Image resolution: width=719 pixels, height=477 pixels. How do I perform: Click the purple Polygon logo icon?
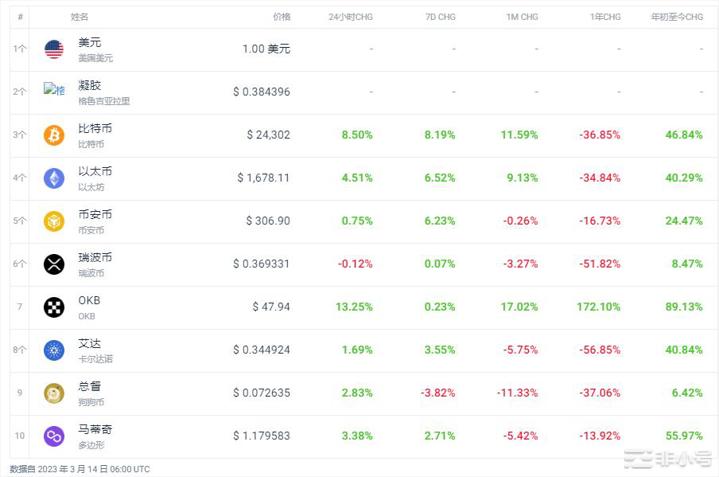[x=54, y=436]
